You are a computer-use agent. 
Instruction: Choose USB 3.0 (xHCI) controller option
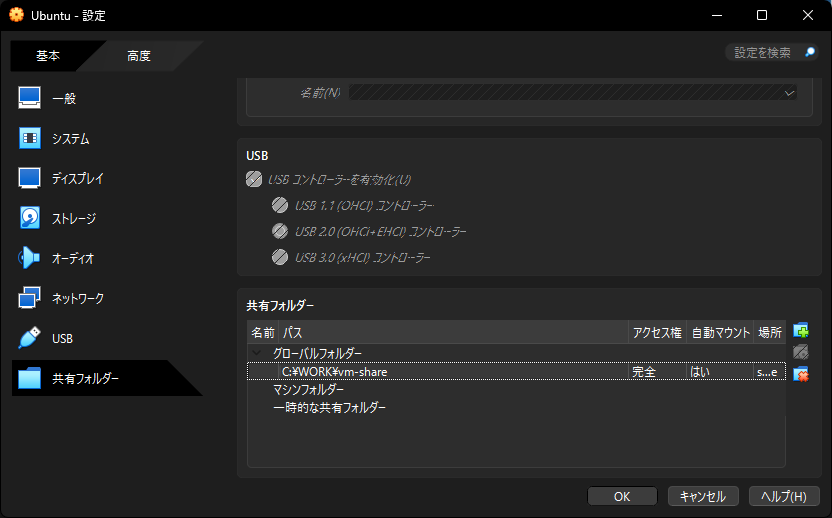(280, 258)
